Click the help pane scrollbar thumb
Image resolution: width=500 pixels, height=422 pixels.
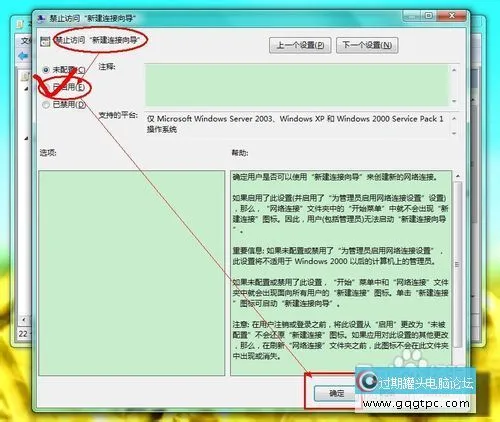coord(458,265)
